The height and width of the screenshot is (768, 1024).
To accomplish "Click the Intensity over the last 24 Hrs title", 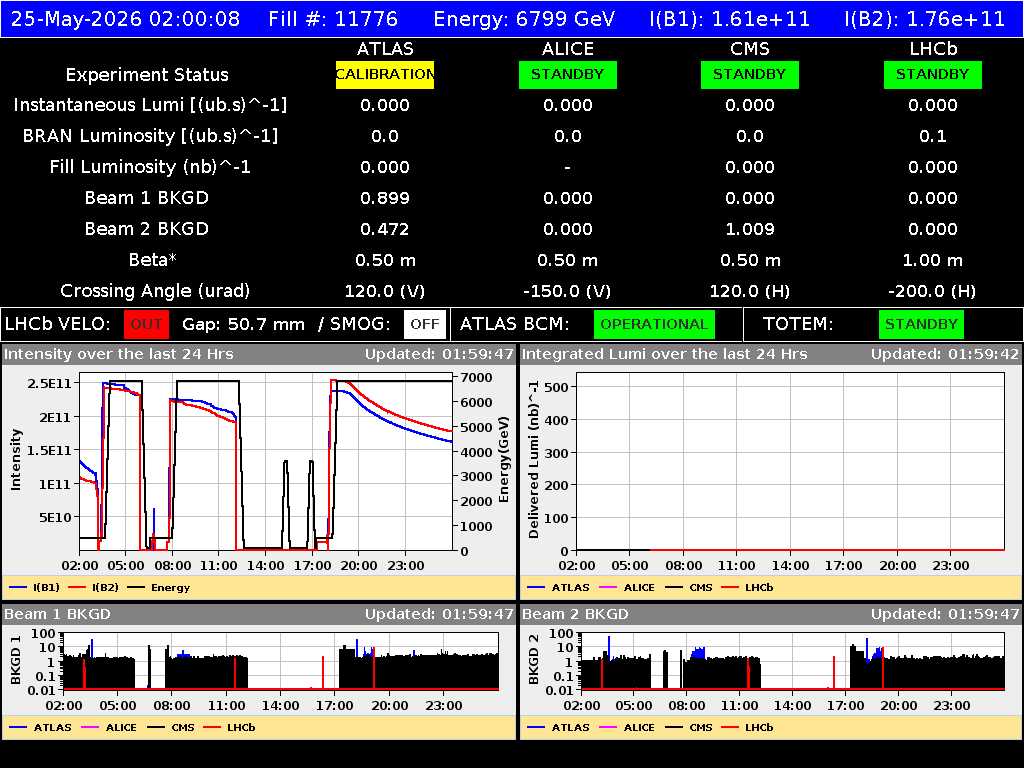I will [x=118, y=354].
